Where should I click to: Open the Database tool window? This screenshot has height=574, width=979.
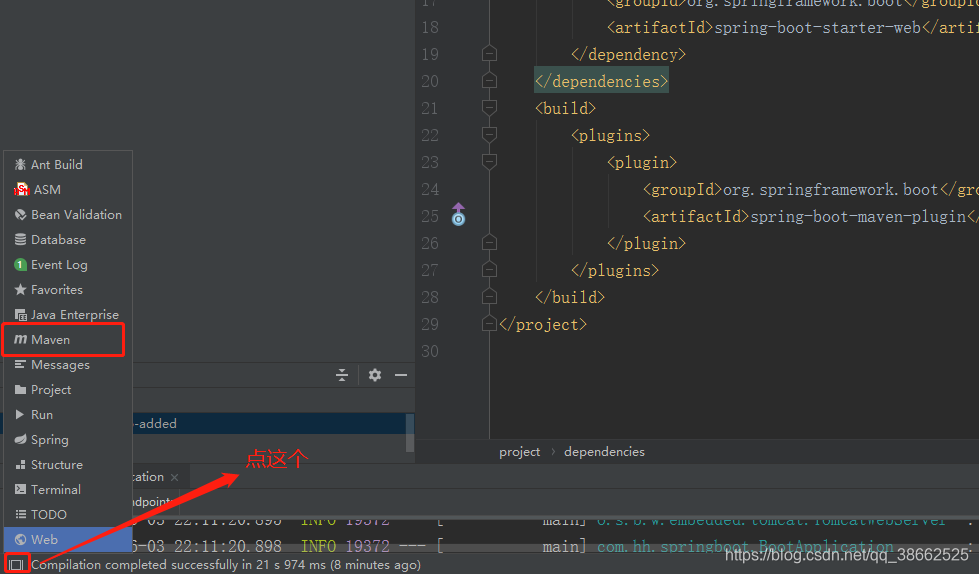(67, 239)
